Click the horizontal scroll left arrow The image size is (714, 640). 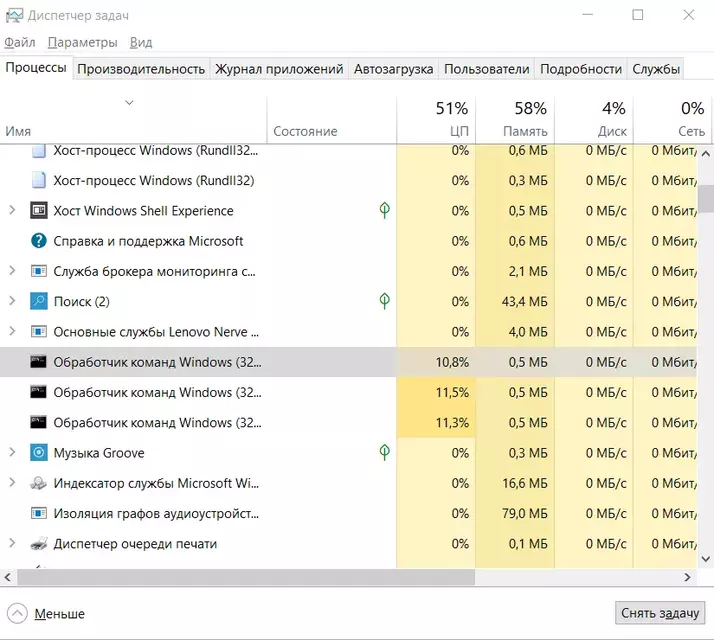(x=8, y=577)
